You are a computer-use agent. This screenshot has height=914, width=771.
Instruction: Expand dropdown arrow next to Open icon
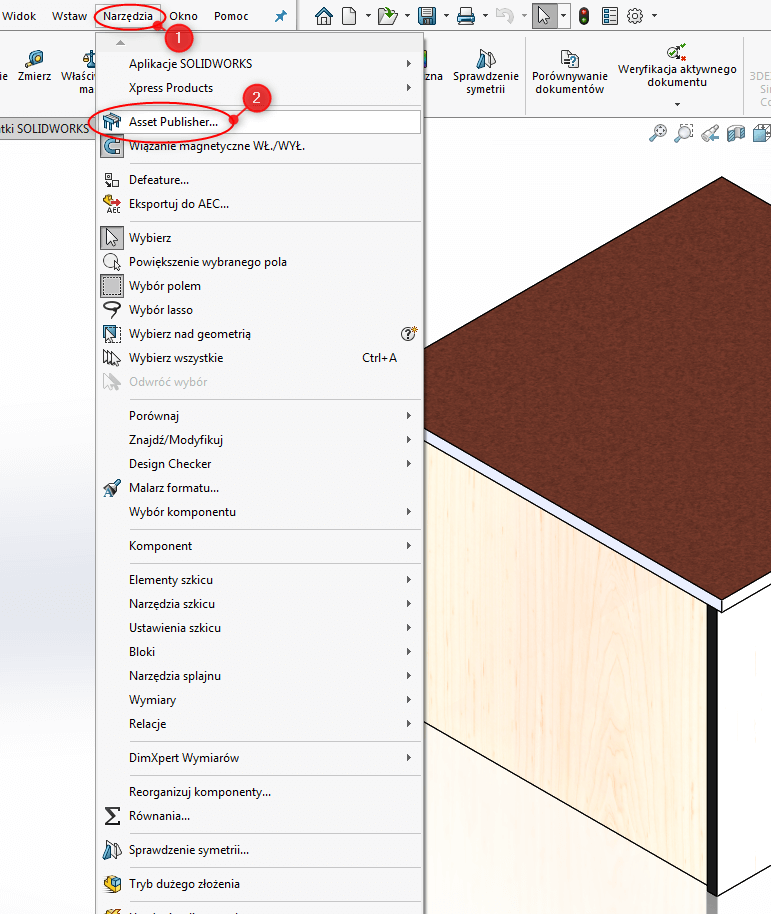click(x=407, y=16)
